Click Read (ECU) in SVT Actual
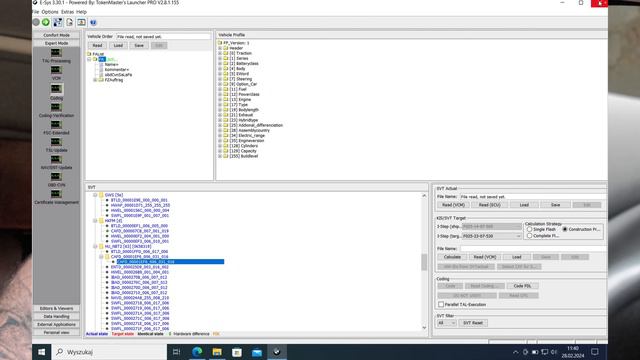 point(489,205)
